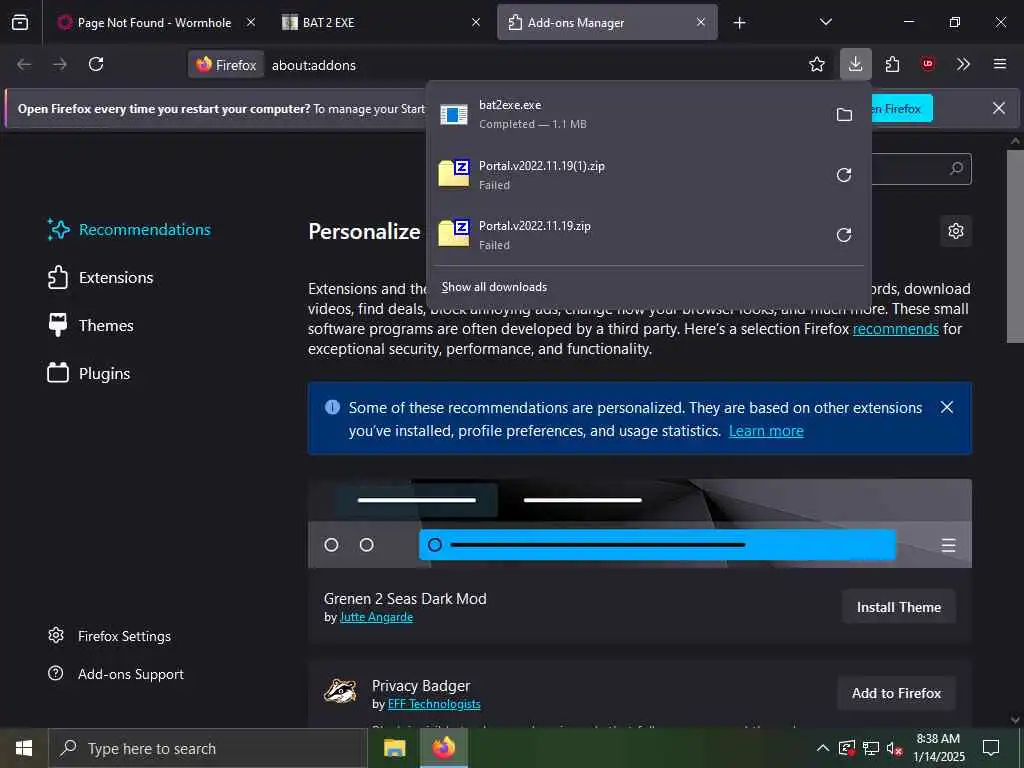The width and height of the screenshot is (1024, 768).
Task: Click Show all downloads
Action: pyautogui.click(x=494, y=287)
